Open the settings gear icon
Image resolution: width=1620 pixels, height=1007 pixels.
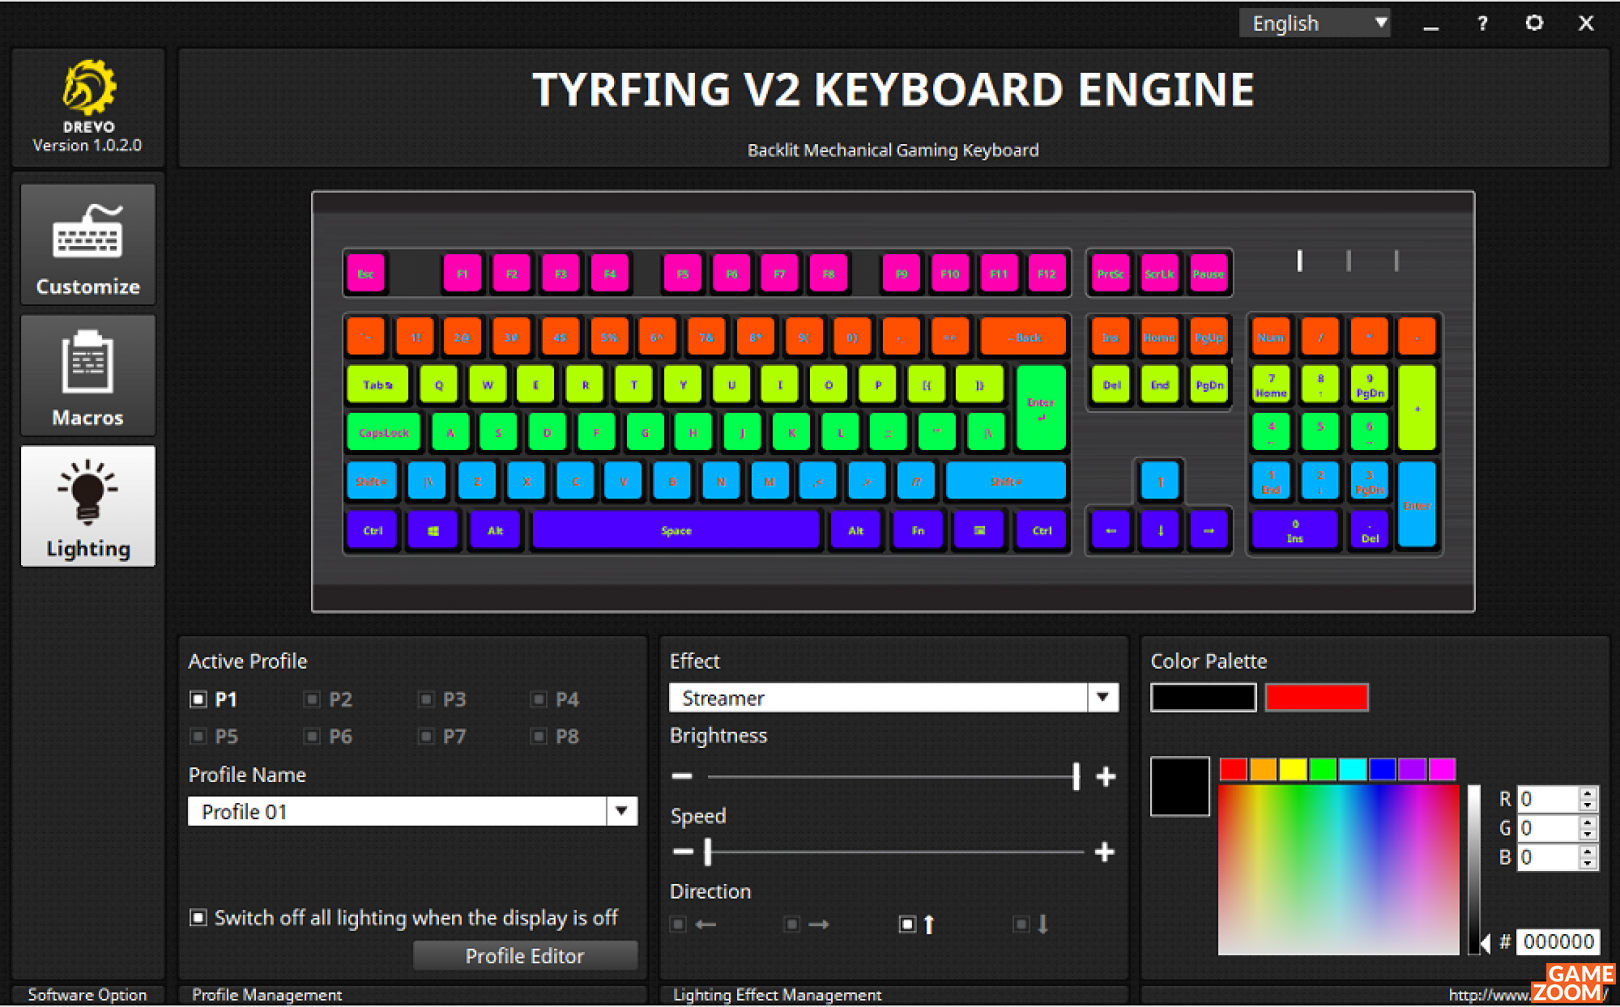tap(1534, 22)
